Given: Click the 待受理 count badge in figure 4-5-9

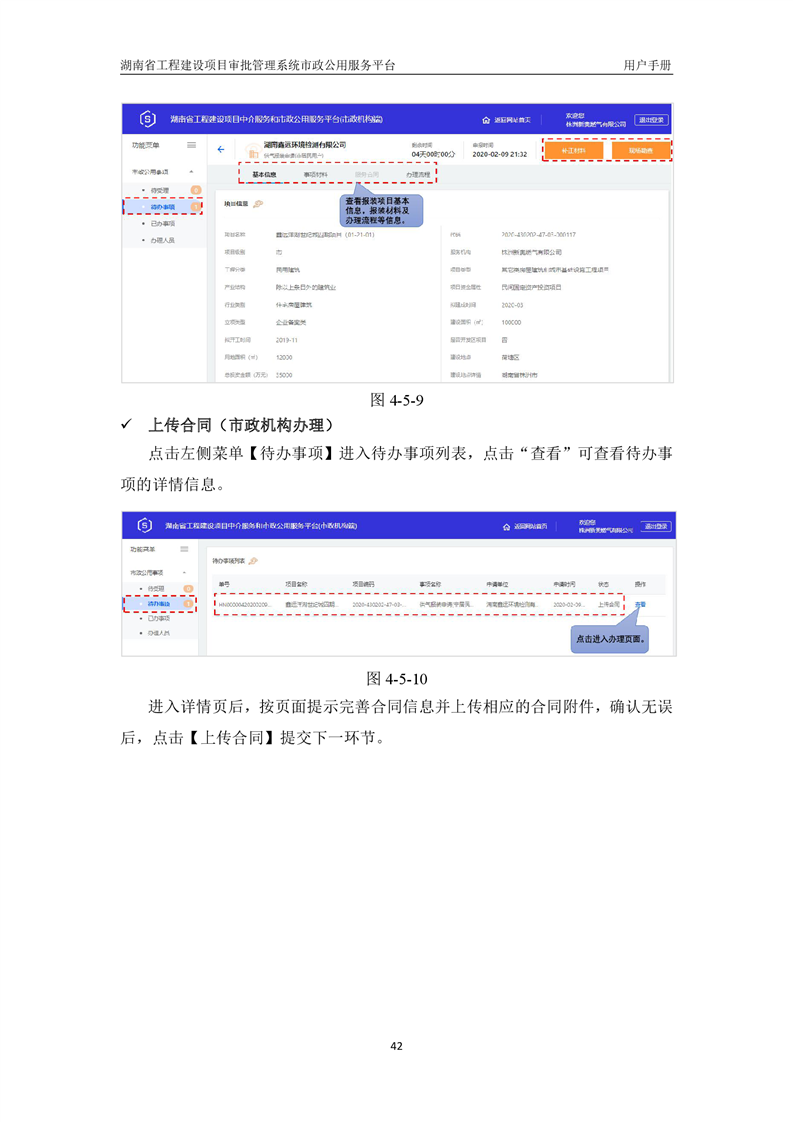Looking at the screenshot, I should (x=195, y=190).
